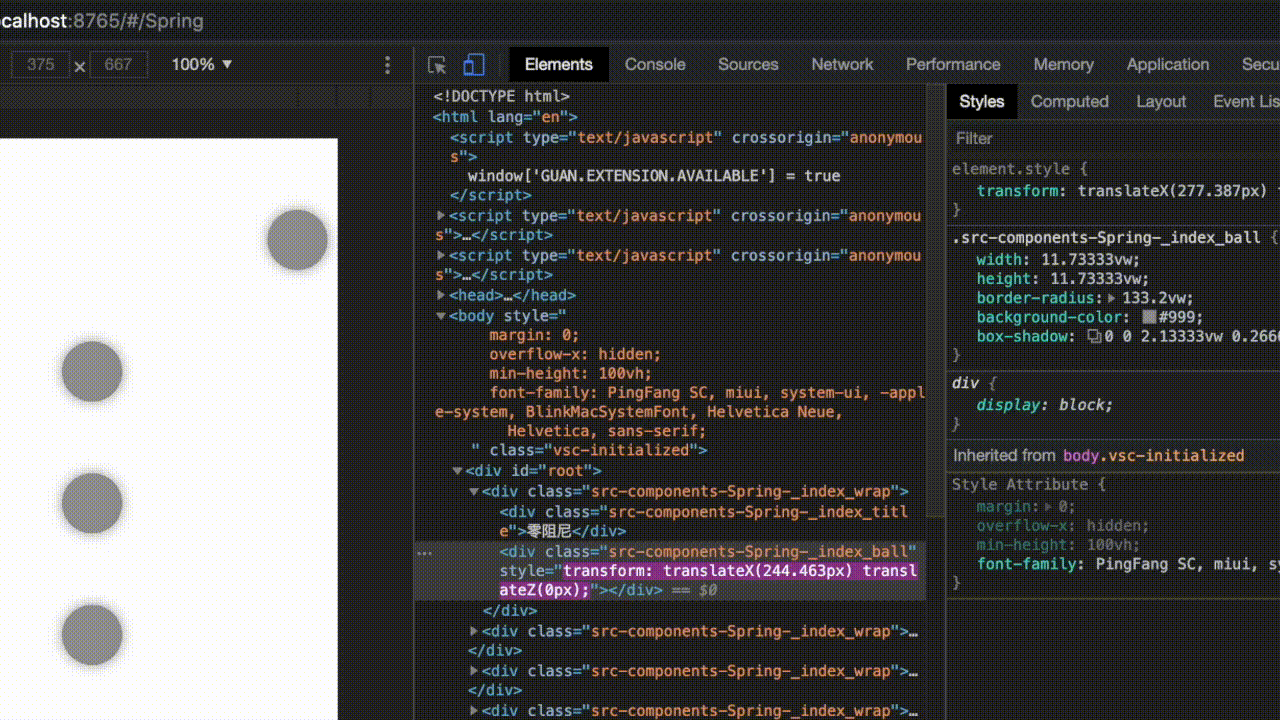Click the localhost:8765 address bar URL
This screenshot has height=720, width=1280.
tap(102, 20)
